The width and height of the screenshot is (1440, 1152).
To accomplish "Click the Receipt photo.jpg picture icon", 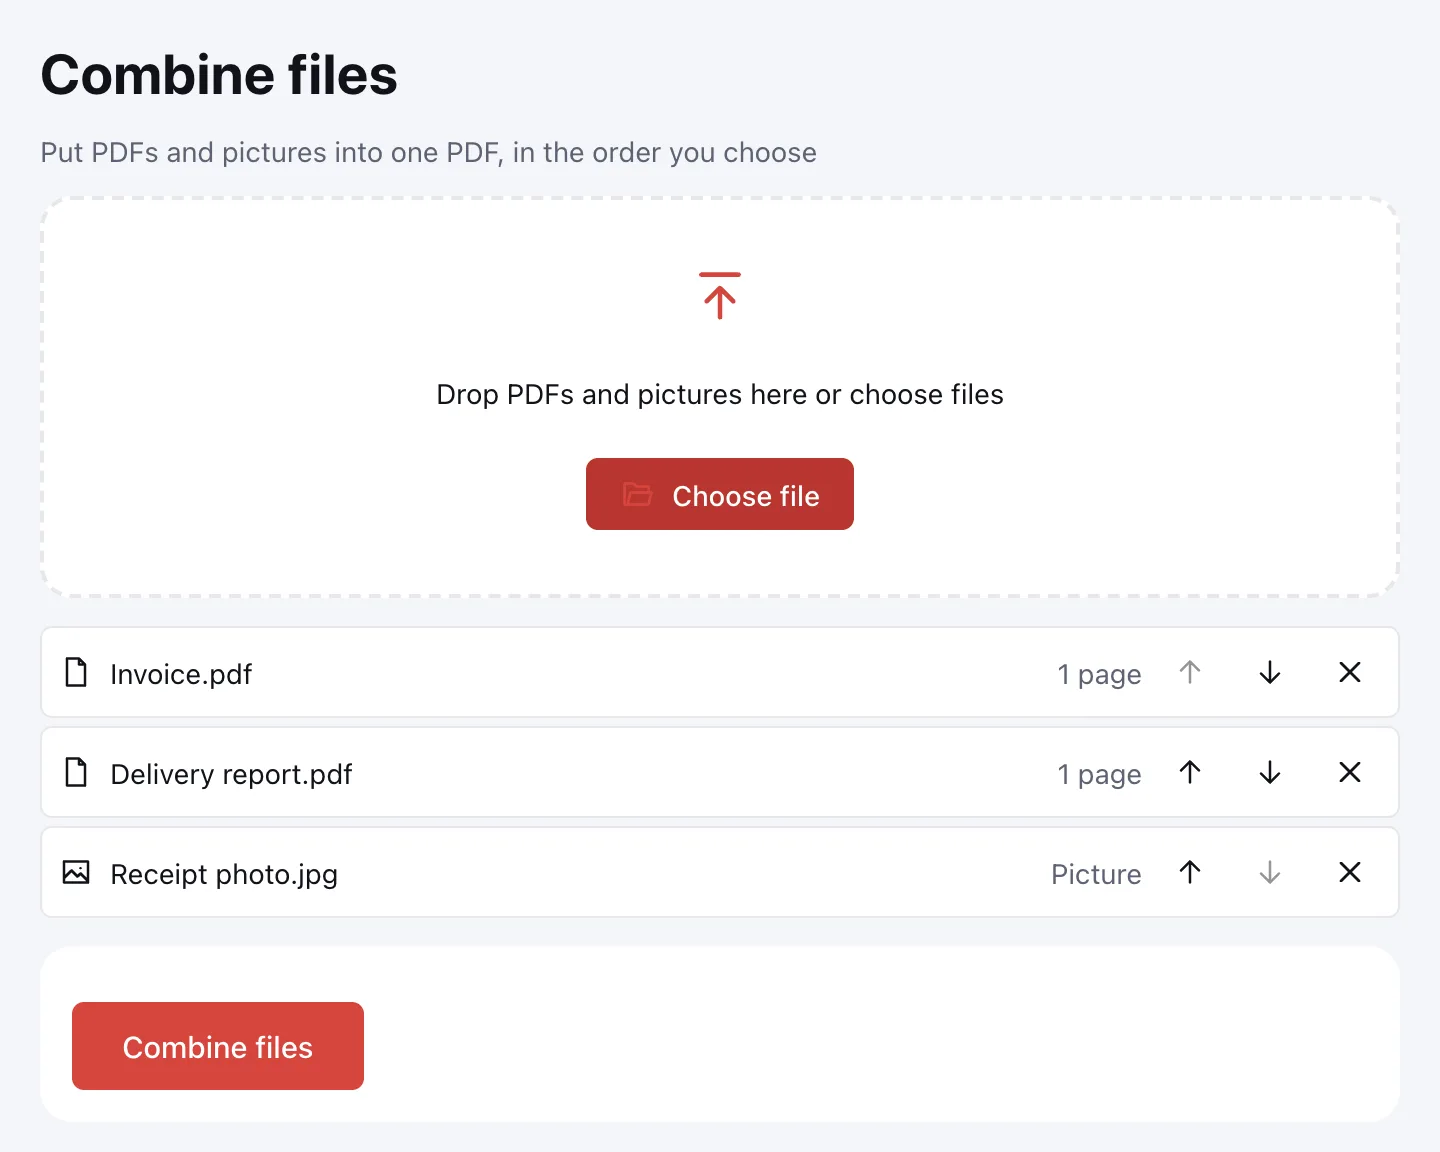I will coord(76,872).
